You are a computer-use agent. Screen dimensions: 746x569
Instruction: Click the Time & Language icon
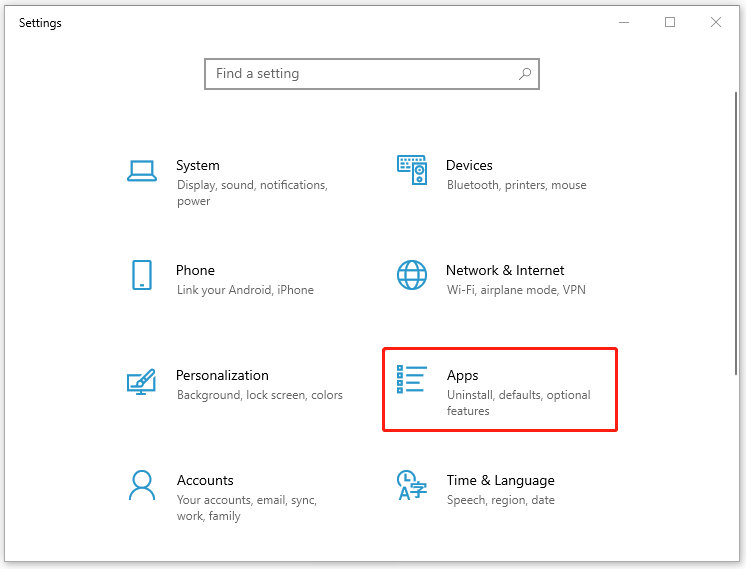click(x=412, y=485)
